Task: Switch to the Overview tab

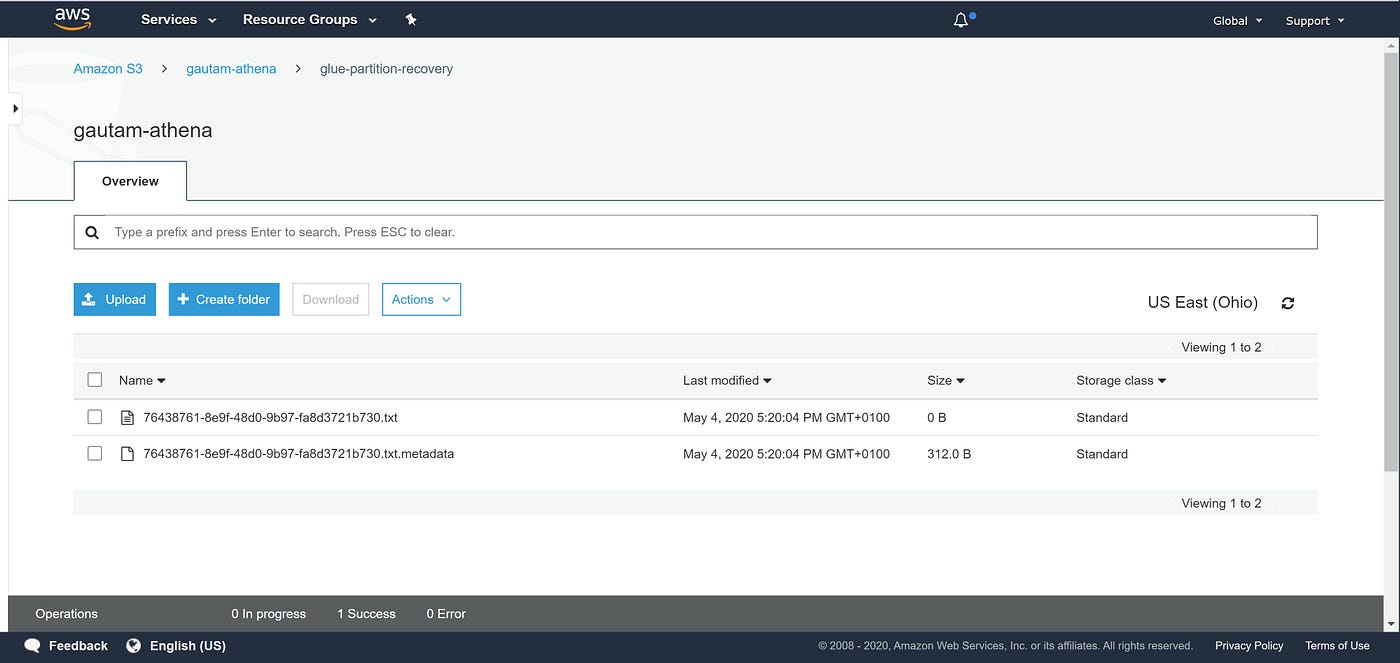Action: point(129,181)
